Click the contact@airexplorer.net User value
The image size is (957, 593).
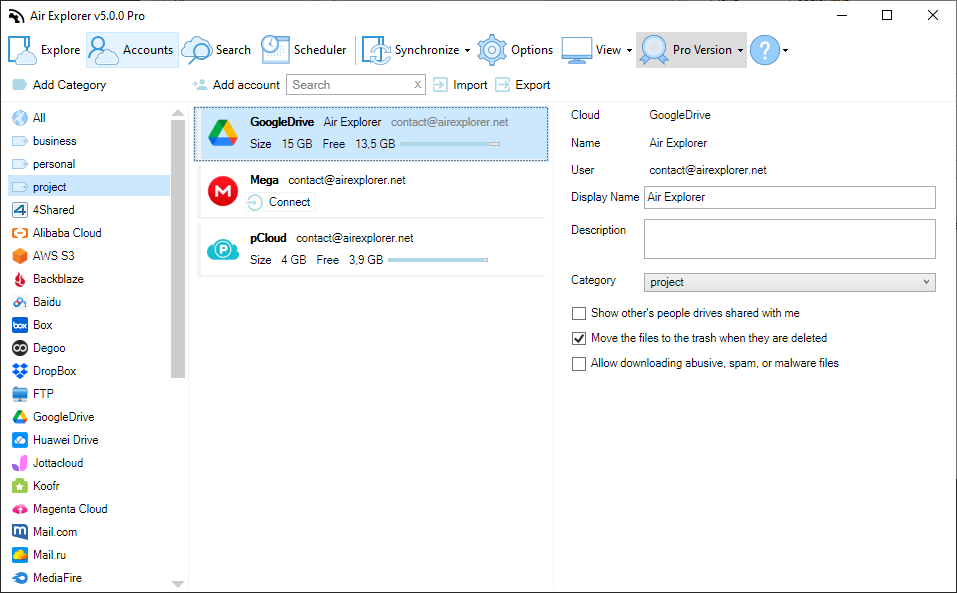(x=708, y=170)
